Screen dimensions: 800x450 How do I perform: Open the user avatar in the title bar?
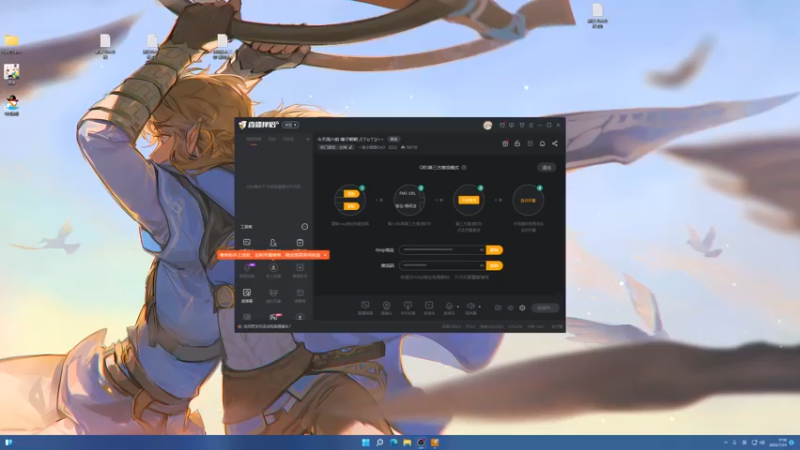pos(488,125)
